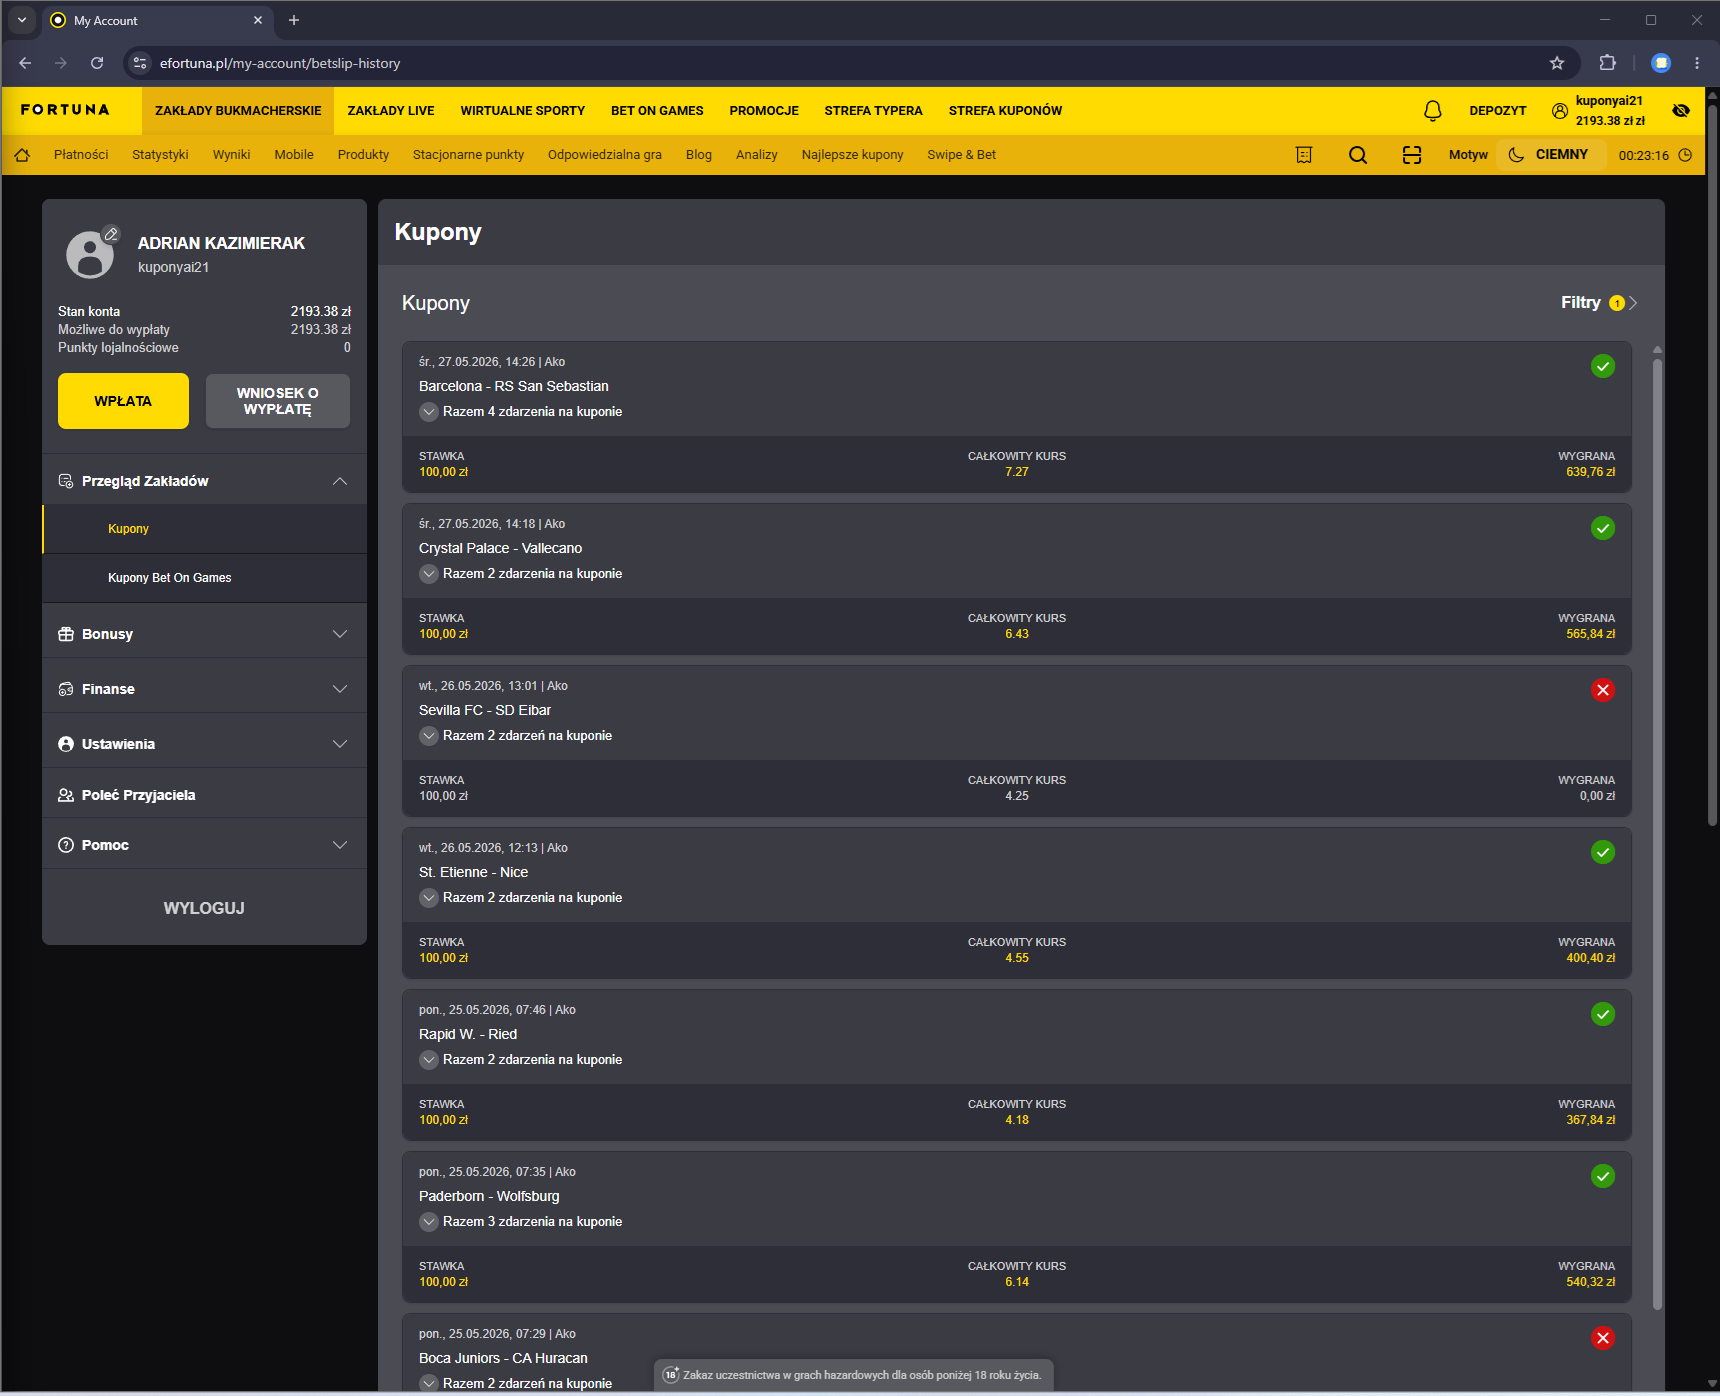
Task: Open the tab search dropdown in Chrome
Action: 22,20
